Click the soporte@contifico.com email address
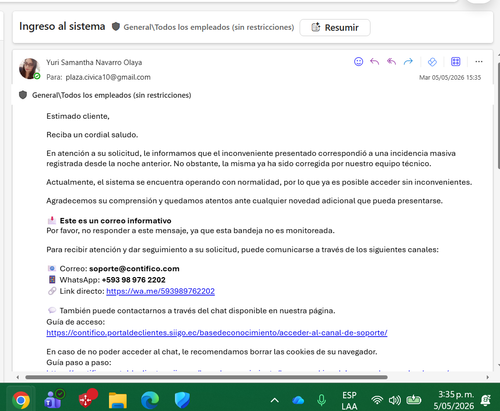The image size is (500, 411). tap(134, 269)
